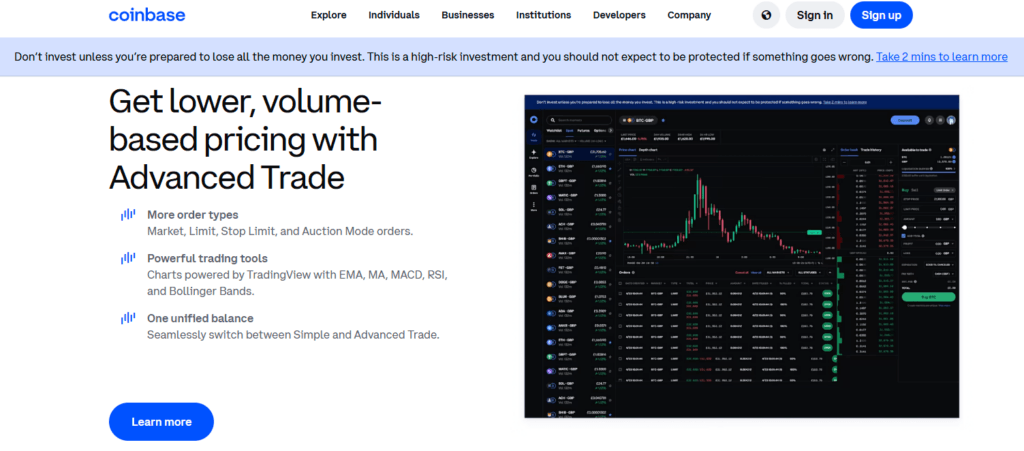1024x451 pixels.
Task: Select the Orders sidebar icon in the preview
Action: [x=534, y=189]
